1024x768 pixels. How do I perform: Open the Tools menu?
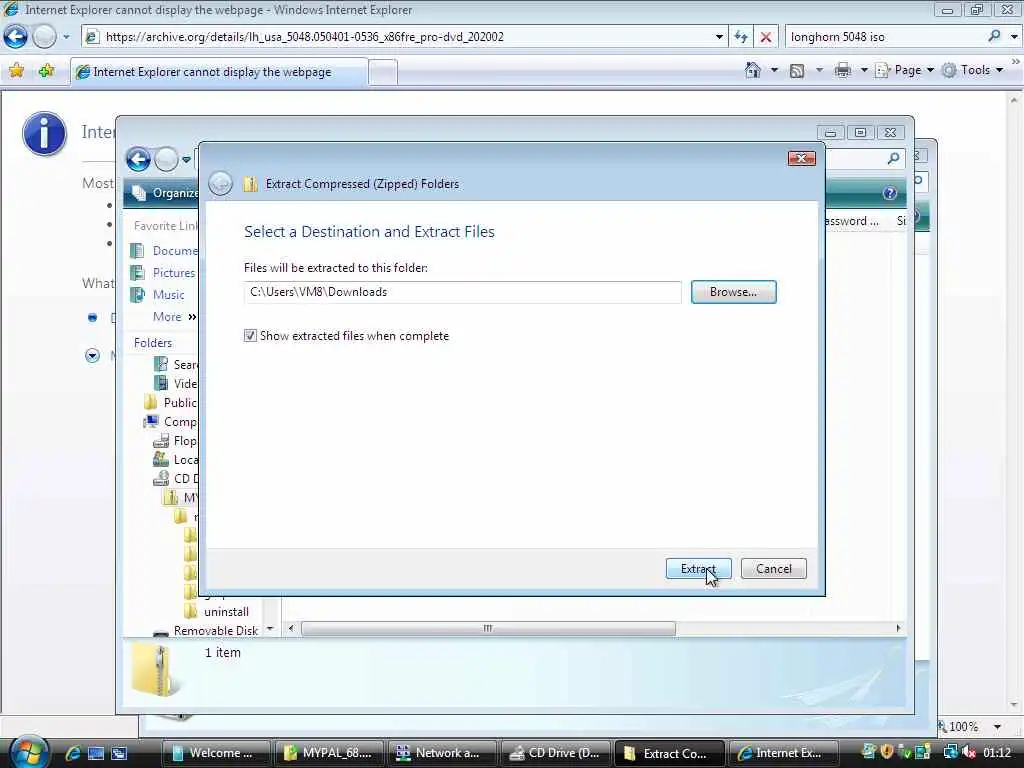coord(973,70)
